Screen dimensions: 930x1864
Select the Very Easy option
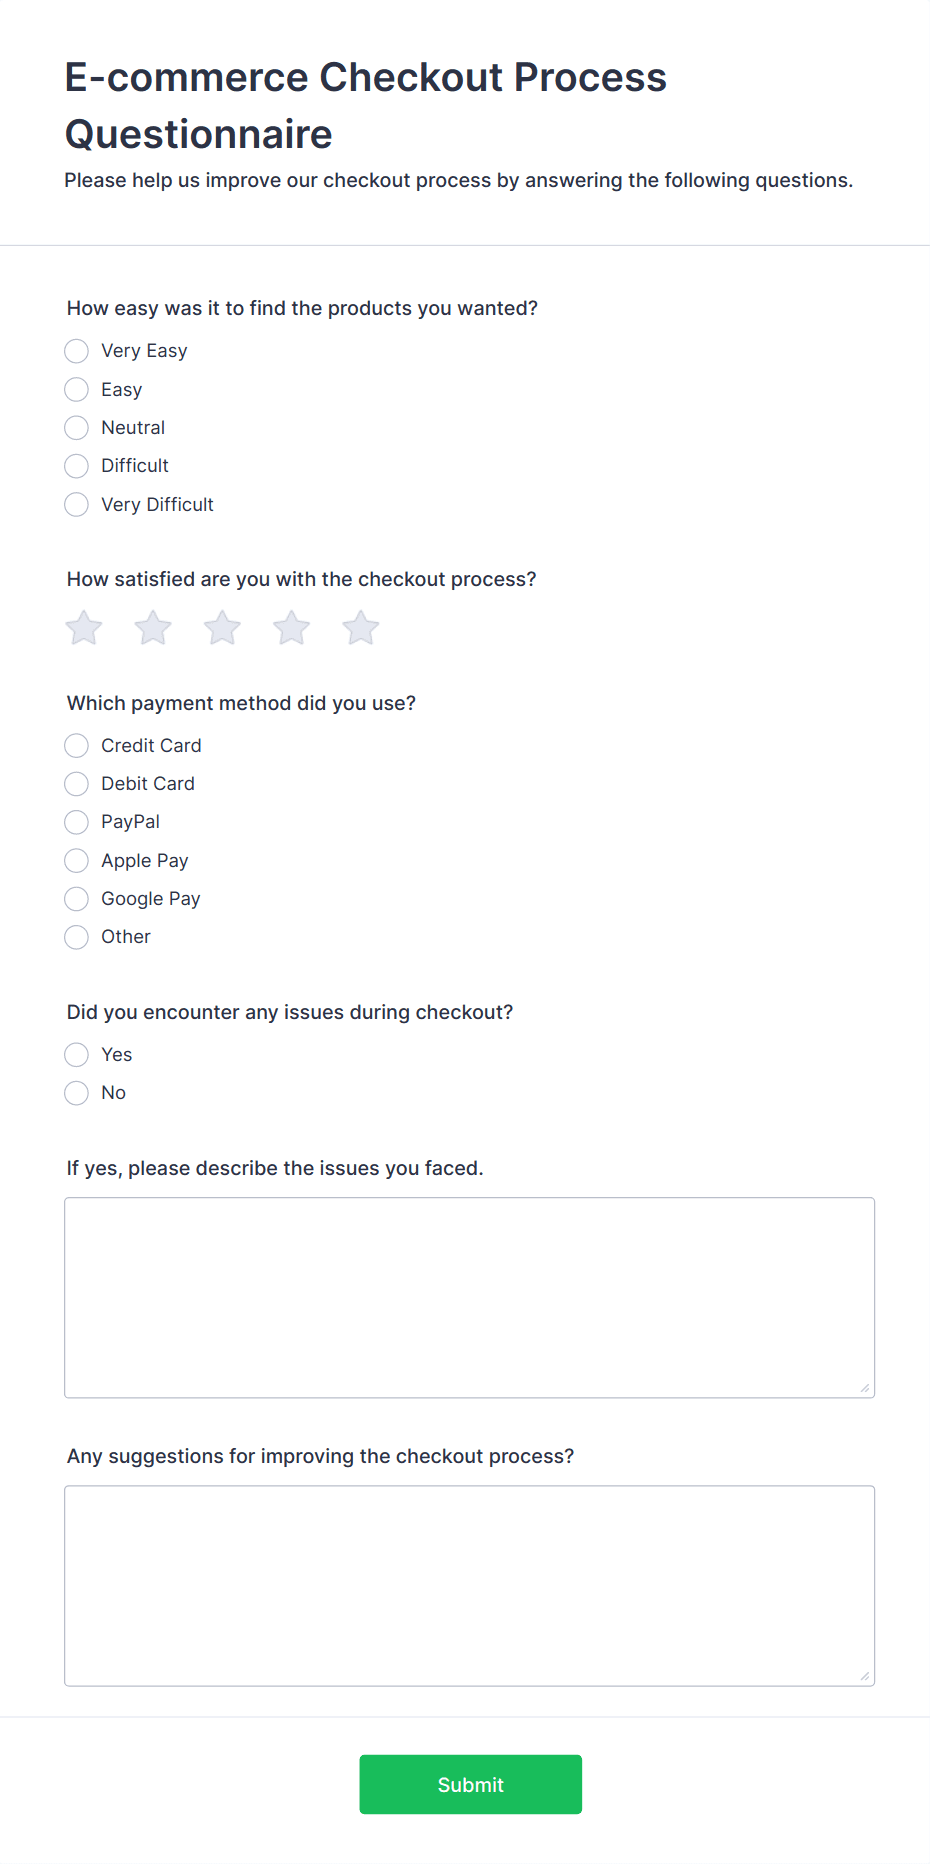77,351
